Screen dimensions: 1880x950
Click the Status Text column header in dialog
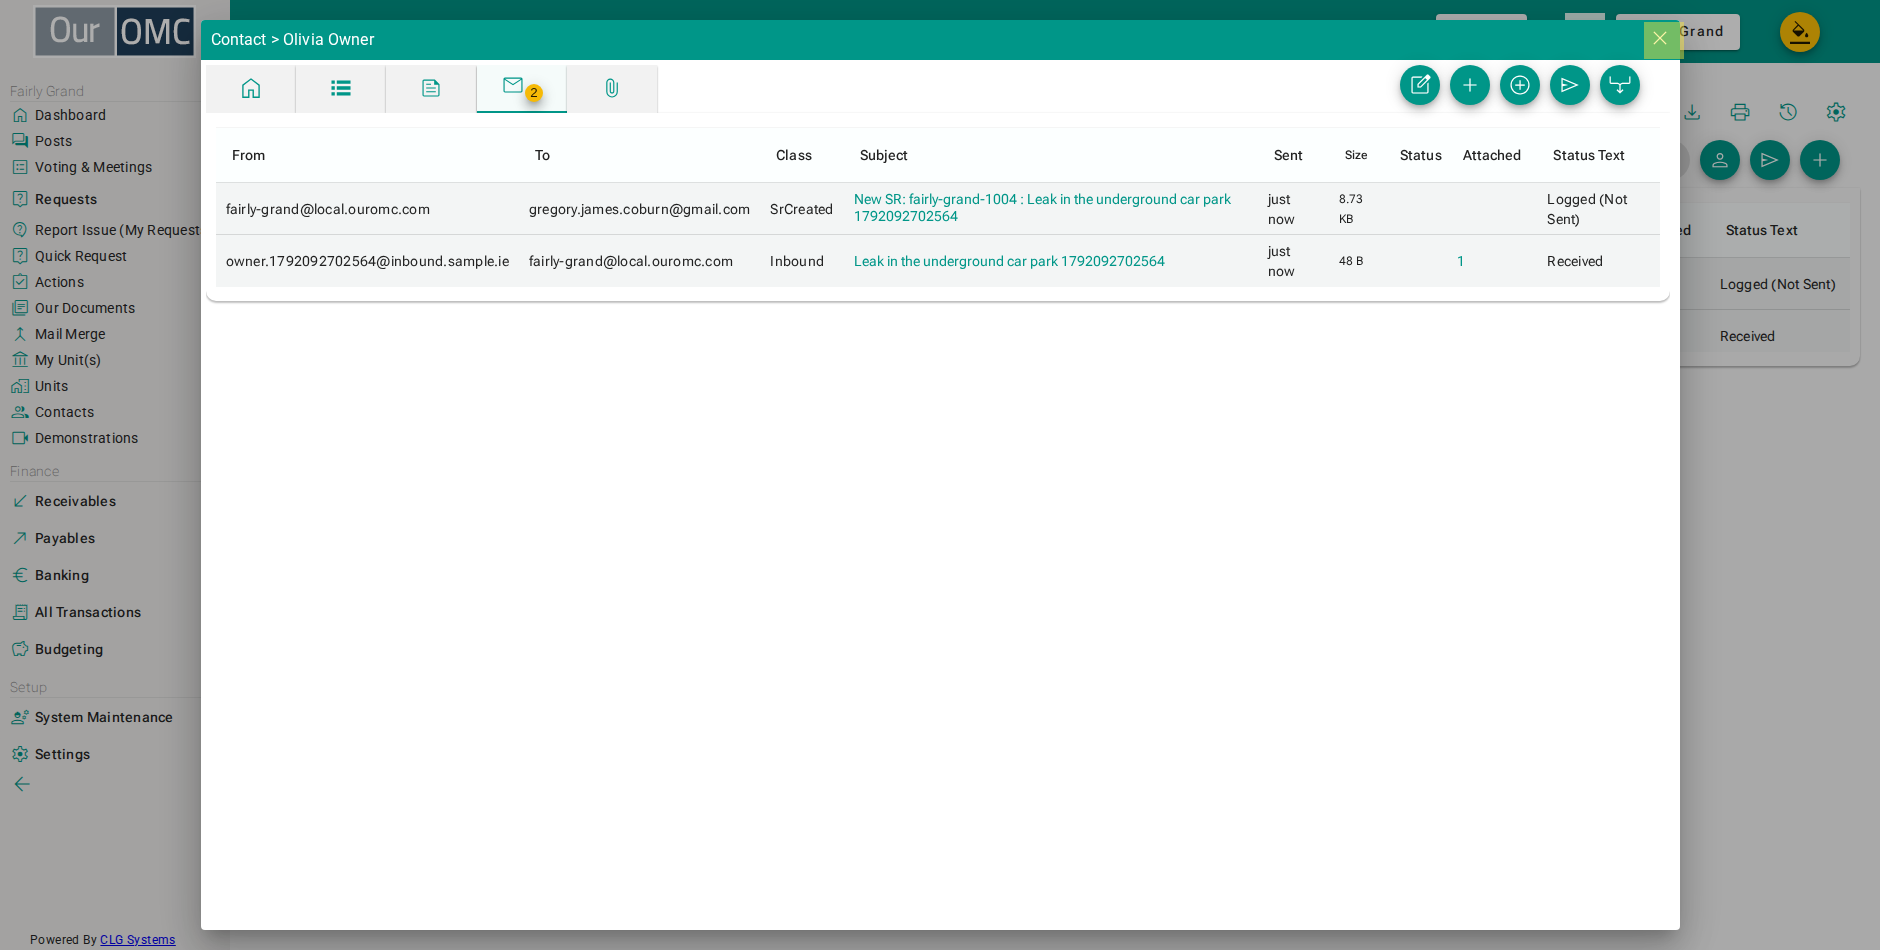coord(1588,155)
